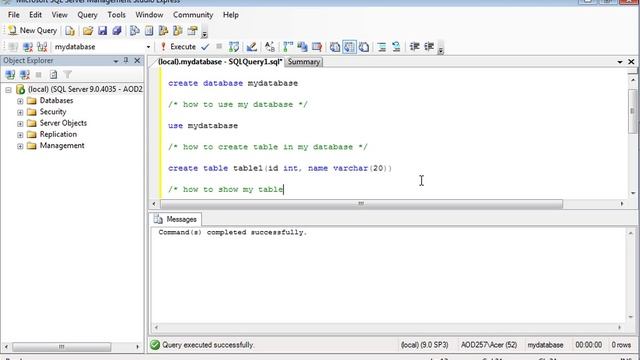Screen dimensions: 640x360
Task: Click the Summary window toolbar icon
Action: coord(149,31)
